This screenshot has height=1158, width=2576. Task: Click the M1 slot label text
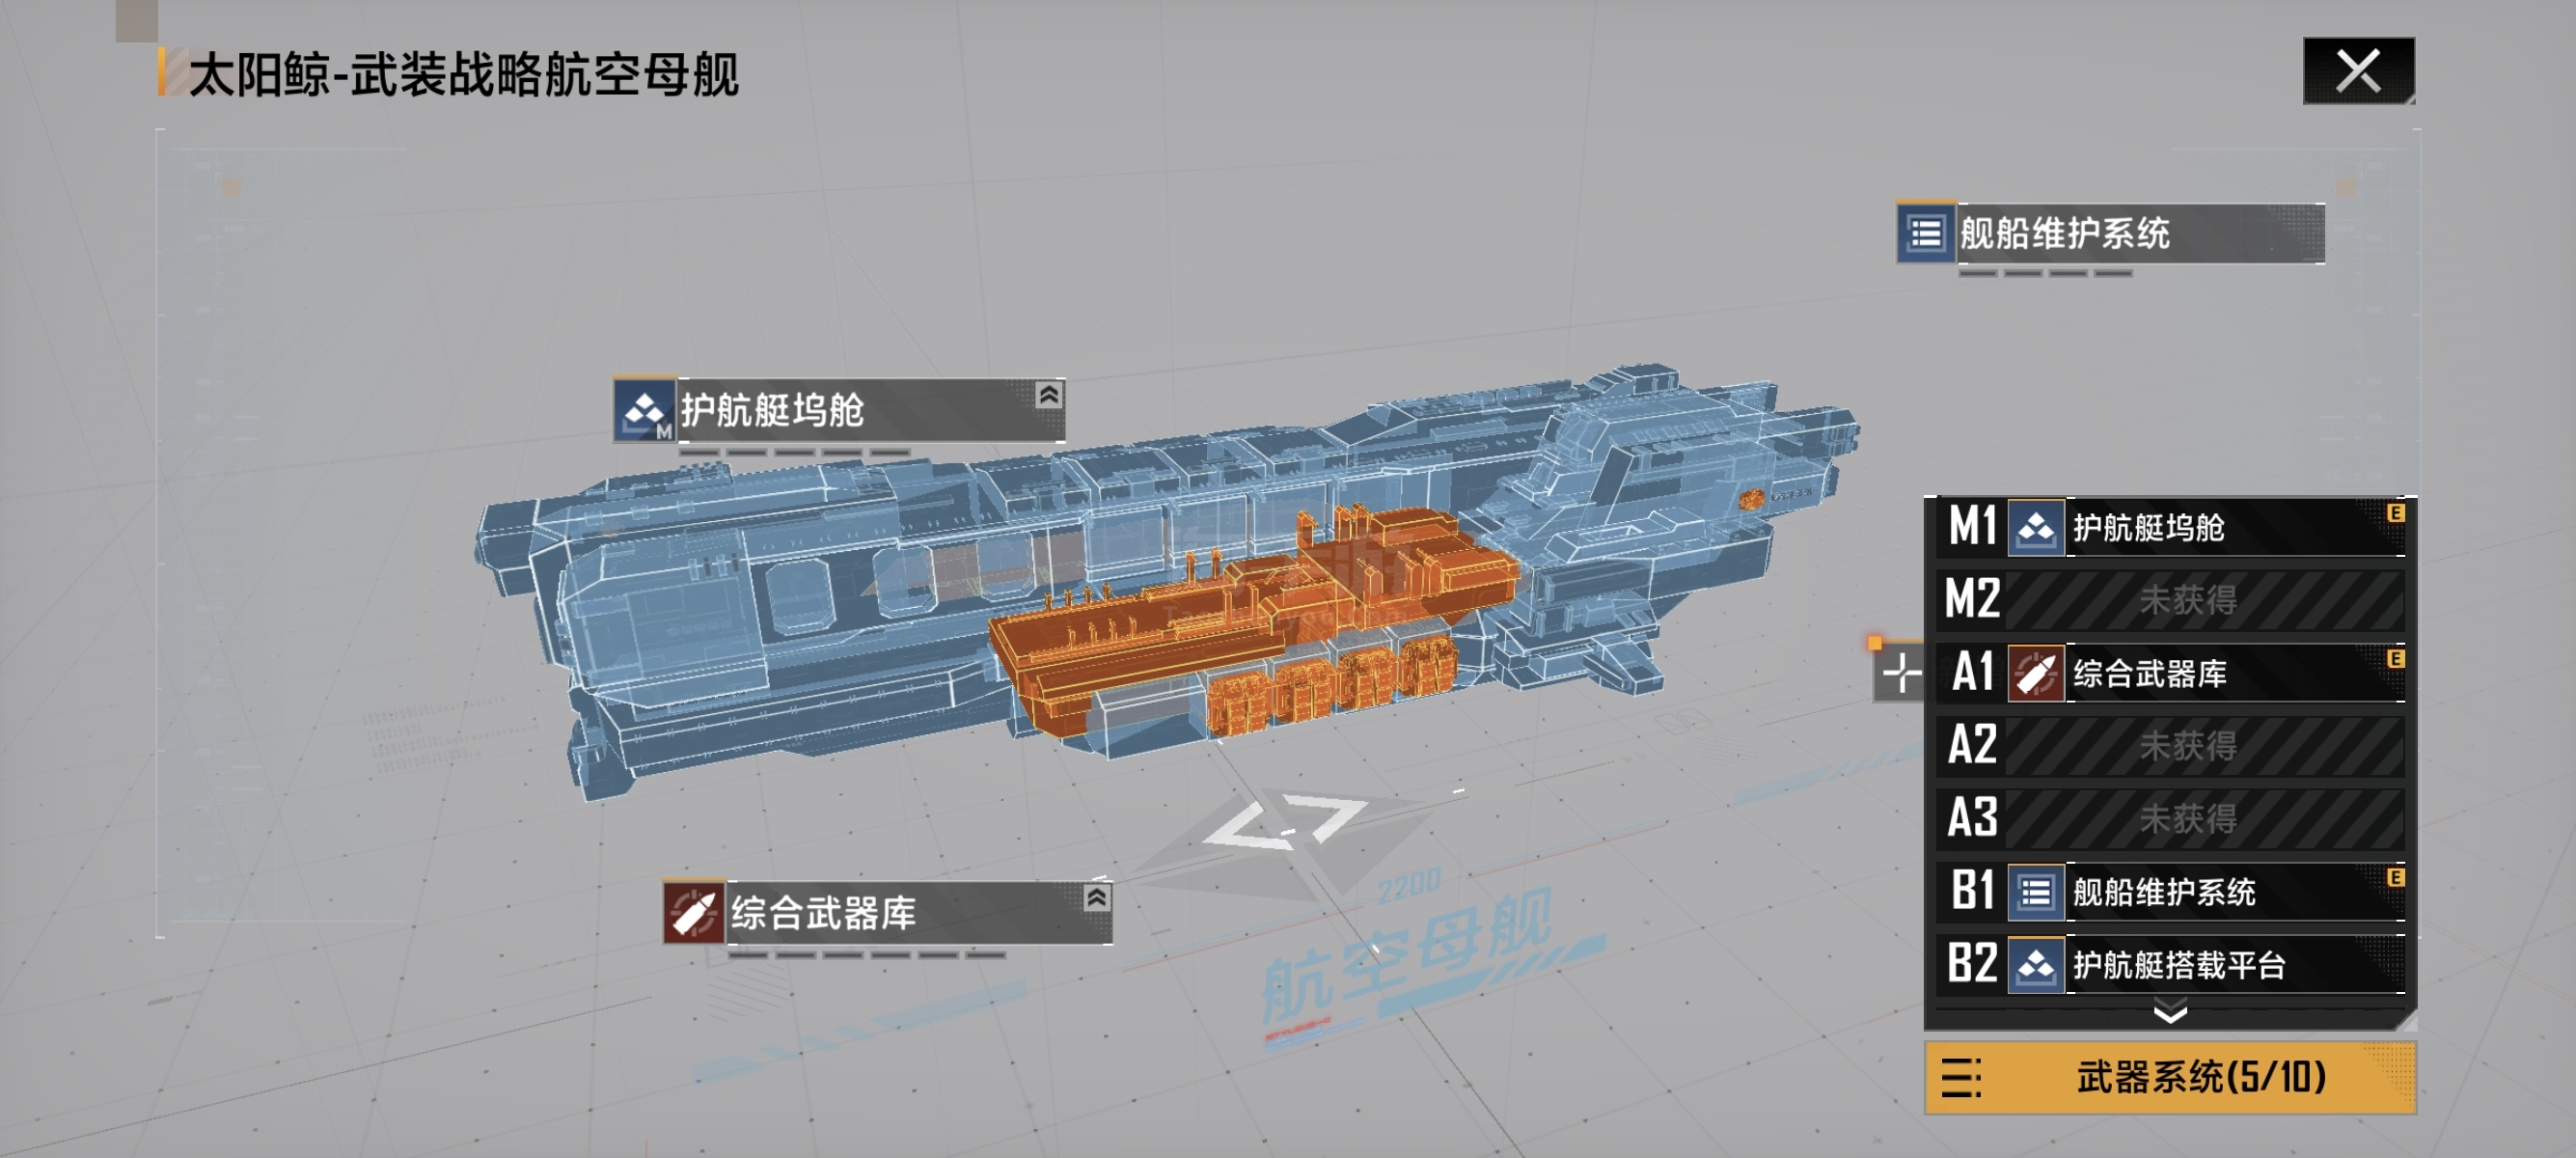pos(1971,526)
